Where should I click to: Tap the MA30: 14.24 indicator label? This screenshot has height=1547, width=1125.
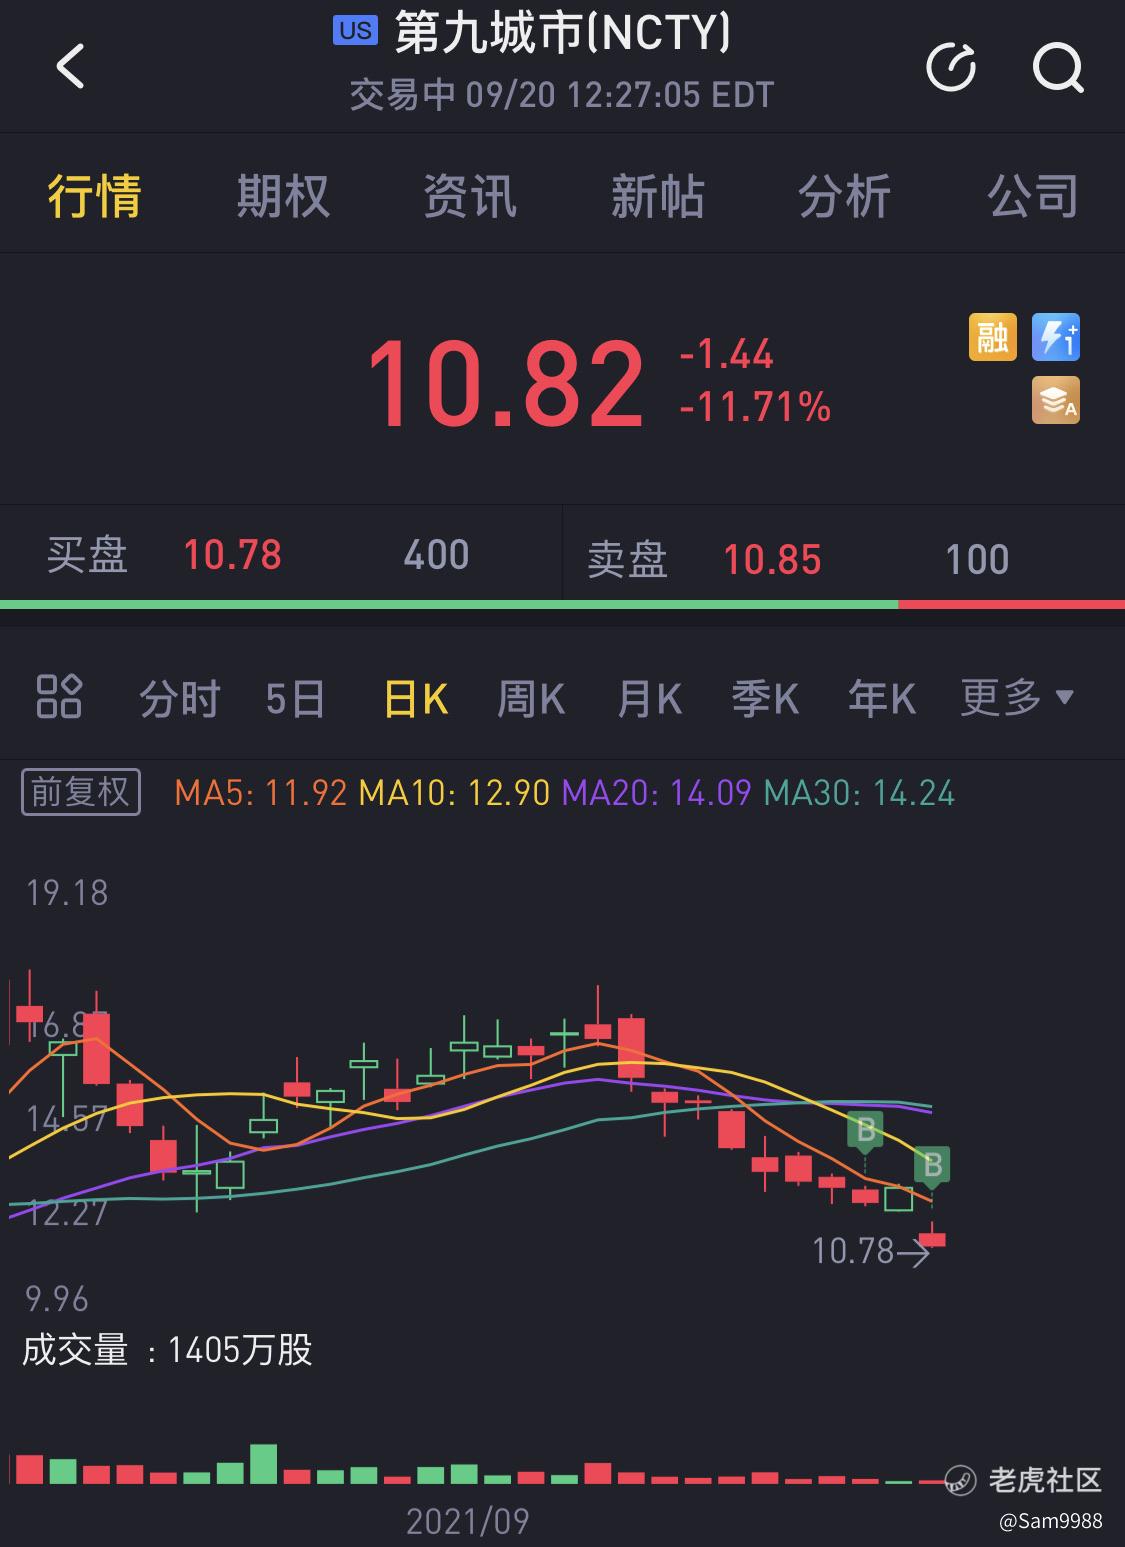pos(859,793)
